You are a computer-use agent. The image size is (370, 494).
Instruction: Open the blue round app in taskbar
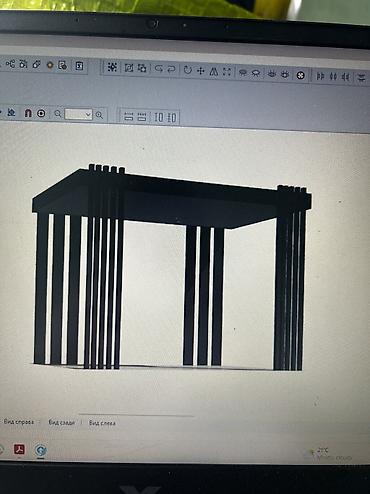coord(41,451)
